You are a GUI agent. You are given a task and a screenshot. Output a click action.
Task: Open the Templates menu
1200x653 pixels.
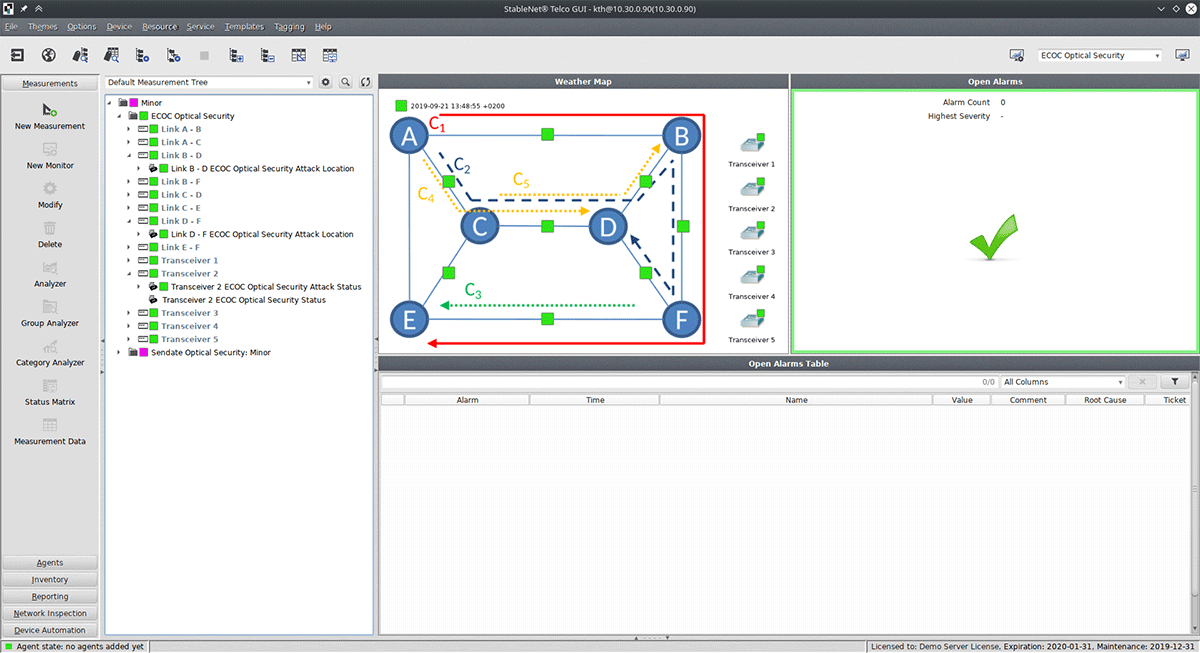(x=244, y=26)
